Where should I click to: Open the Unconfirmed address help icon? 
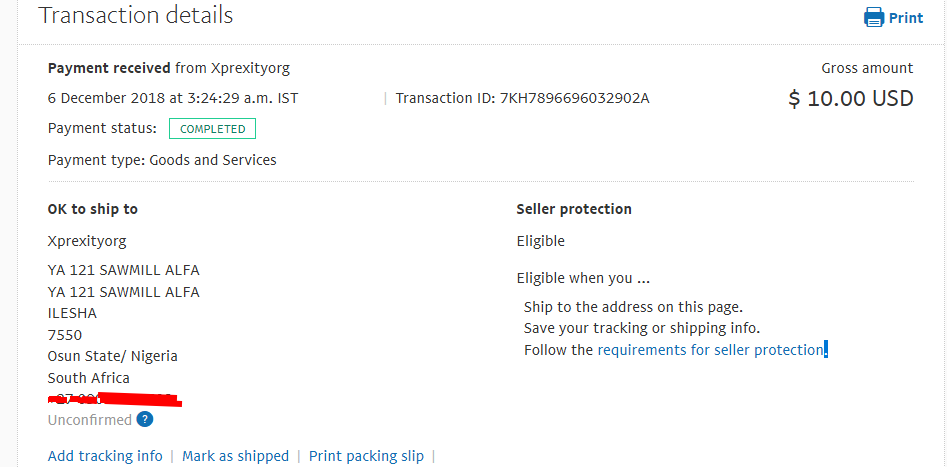tap(144, 419)
